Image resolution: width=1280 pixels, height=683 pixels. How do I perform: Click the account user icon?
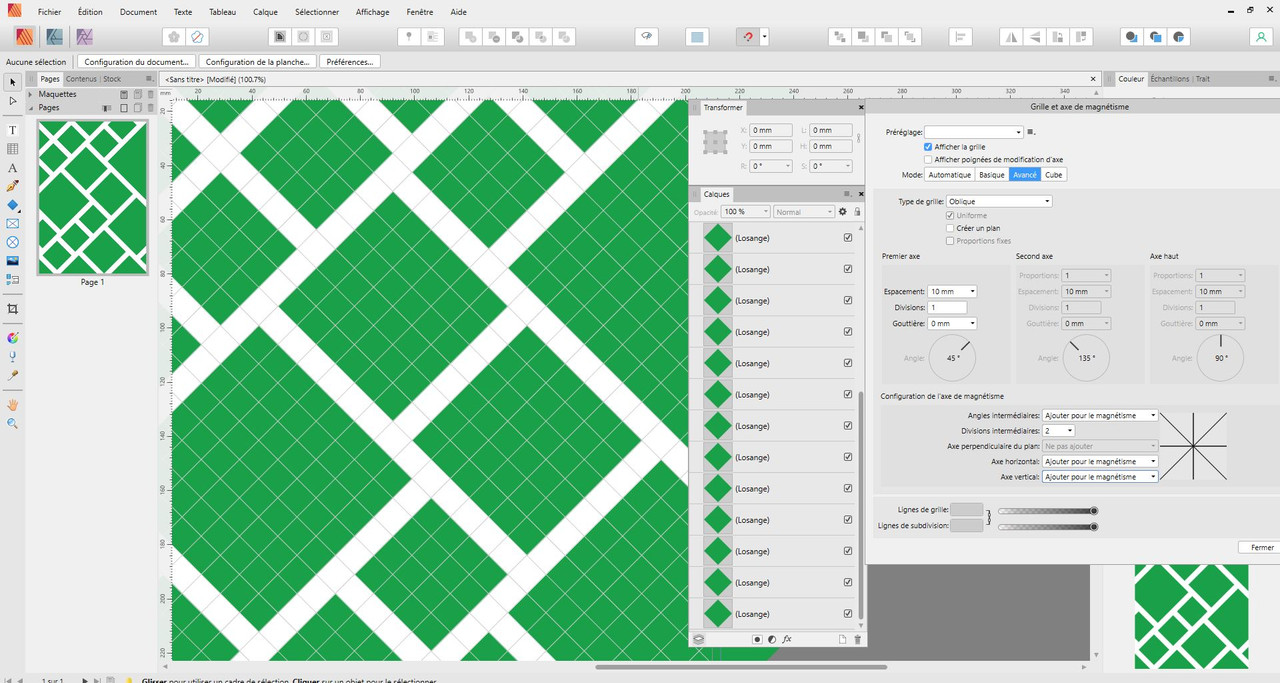click(x=1260, y=37)
